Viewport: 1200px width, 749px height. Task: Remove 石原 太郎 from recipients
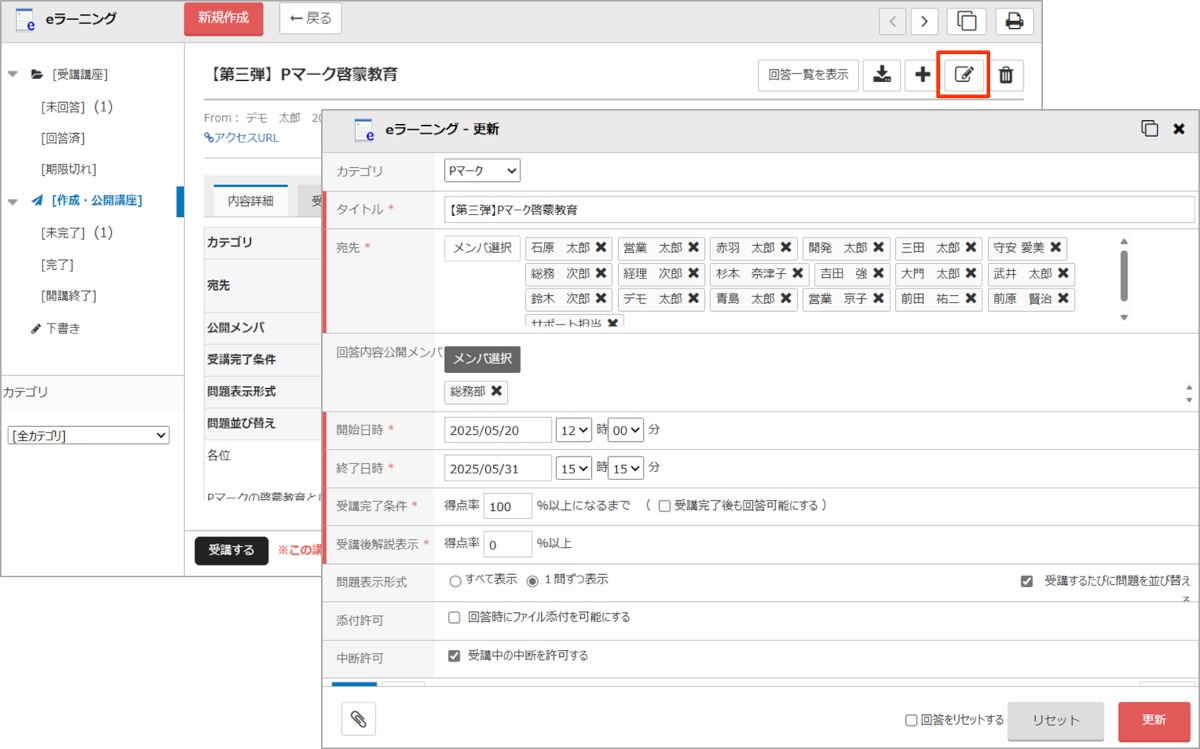coord(600,247)
